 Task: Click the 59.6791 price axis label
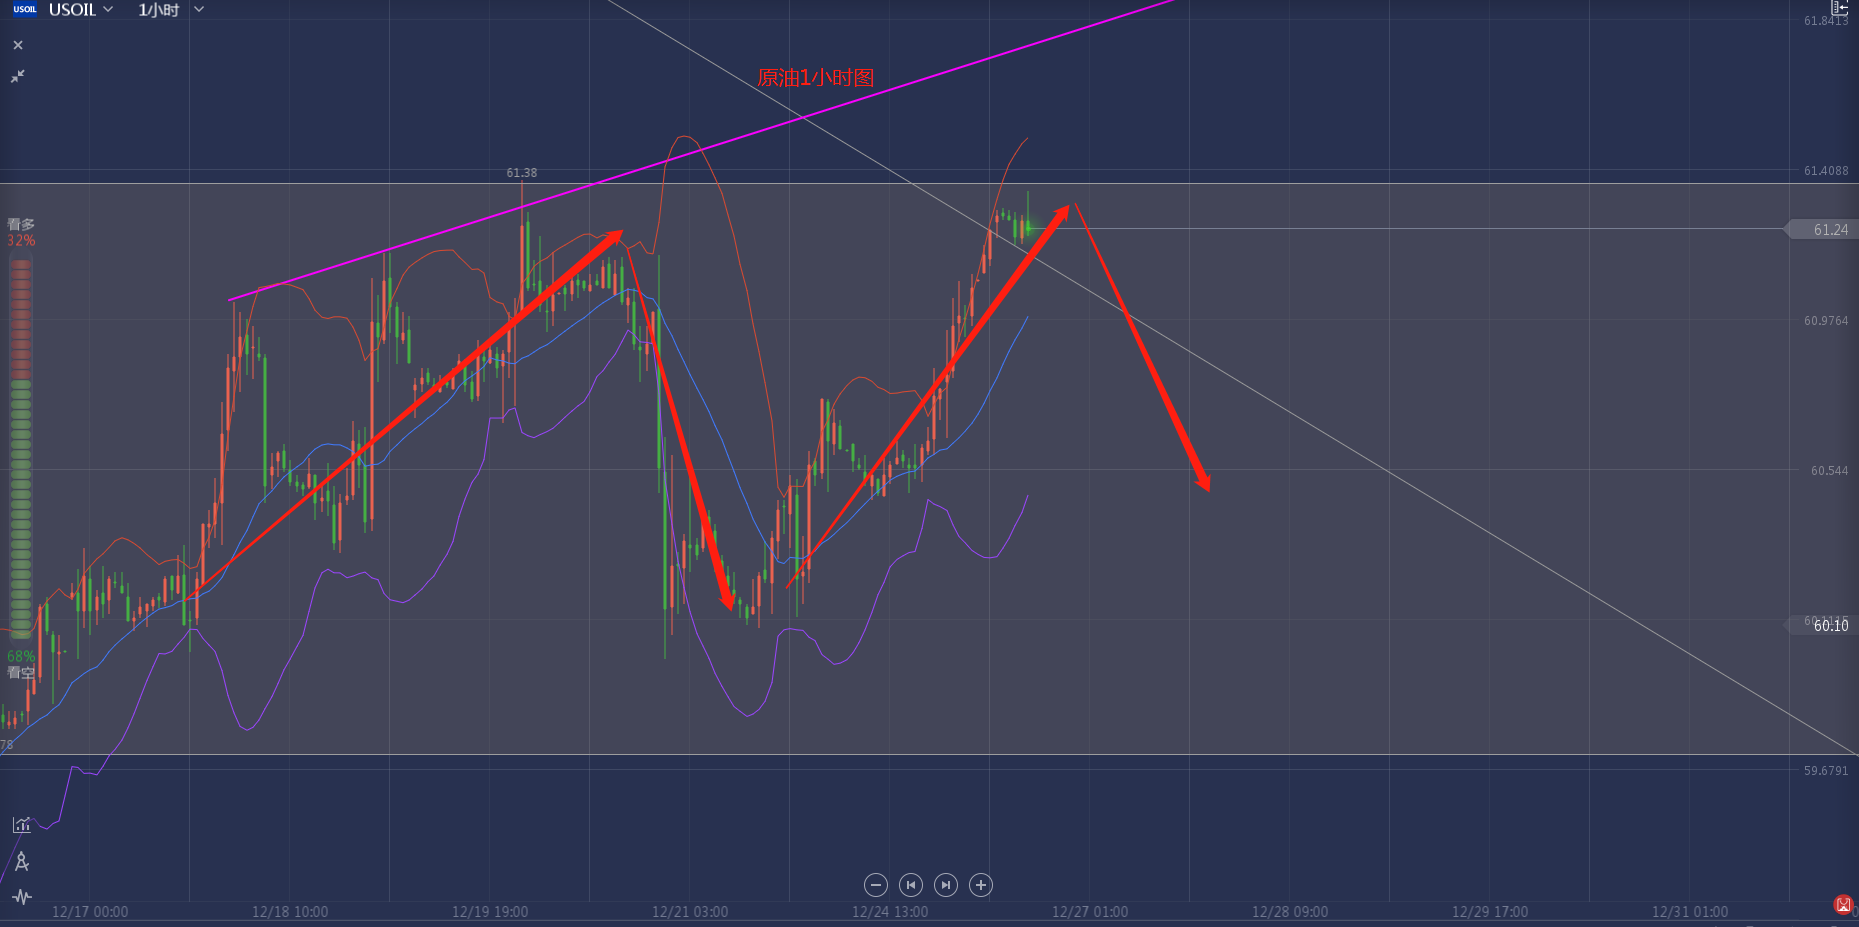1826,771
